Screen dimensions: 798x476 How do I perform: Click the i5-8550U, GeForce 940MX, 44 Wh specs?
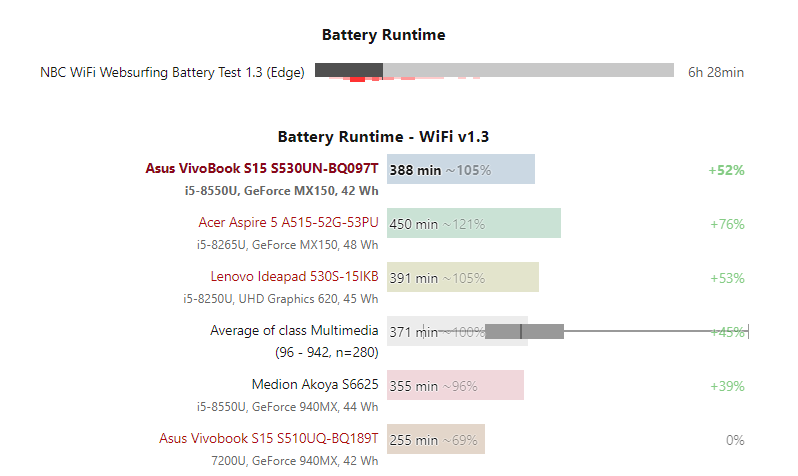(288, 407)
